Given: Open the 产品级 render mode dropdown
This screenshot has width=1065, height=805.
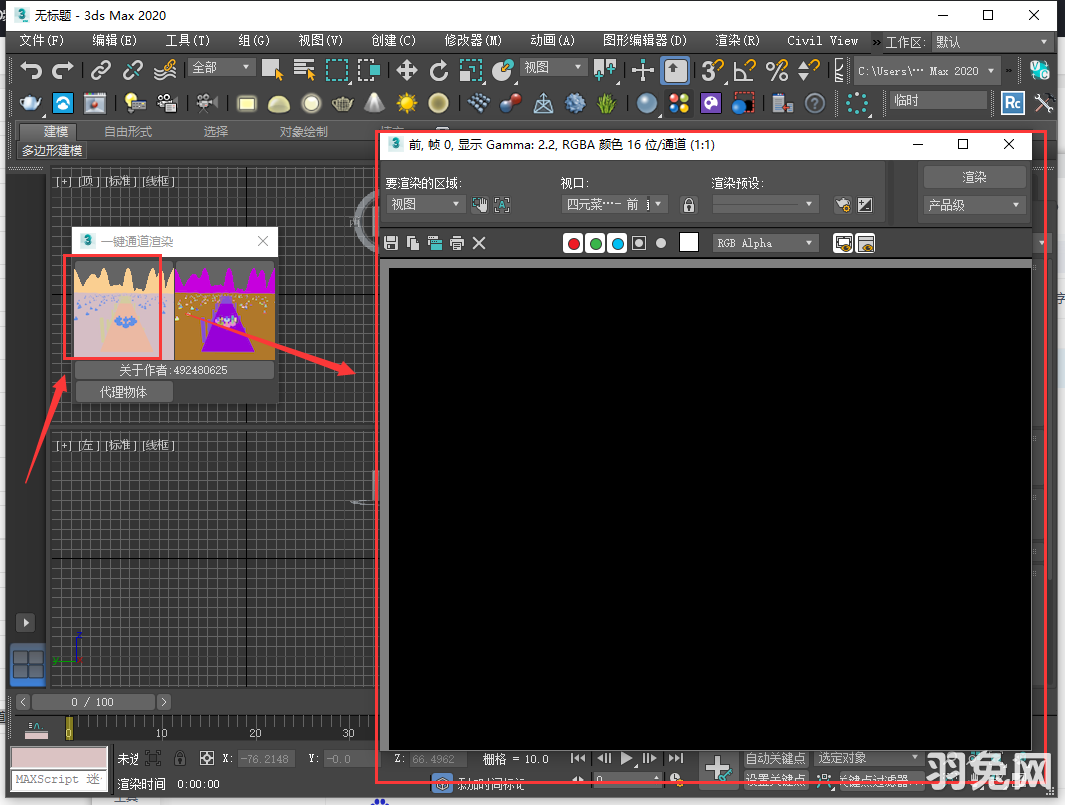Looking at the screenshot, I should pos(973,205).
